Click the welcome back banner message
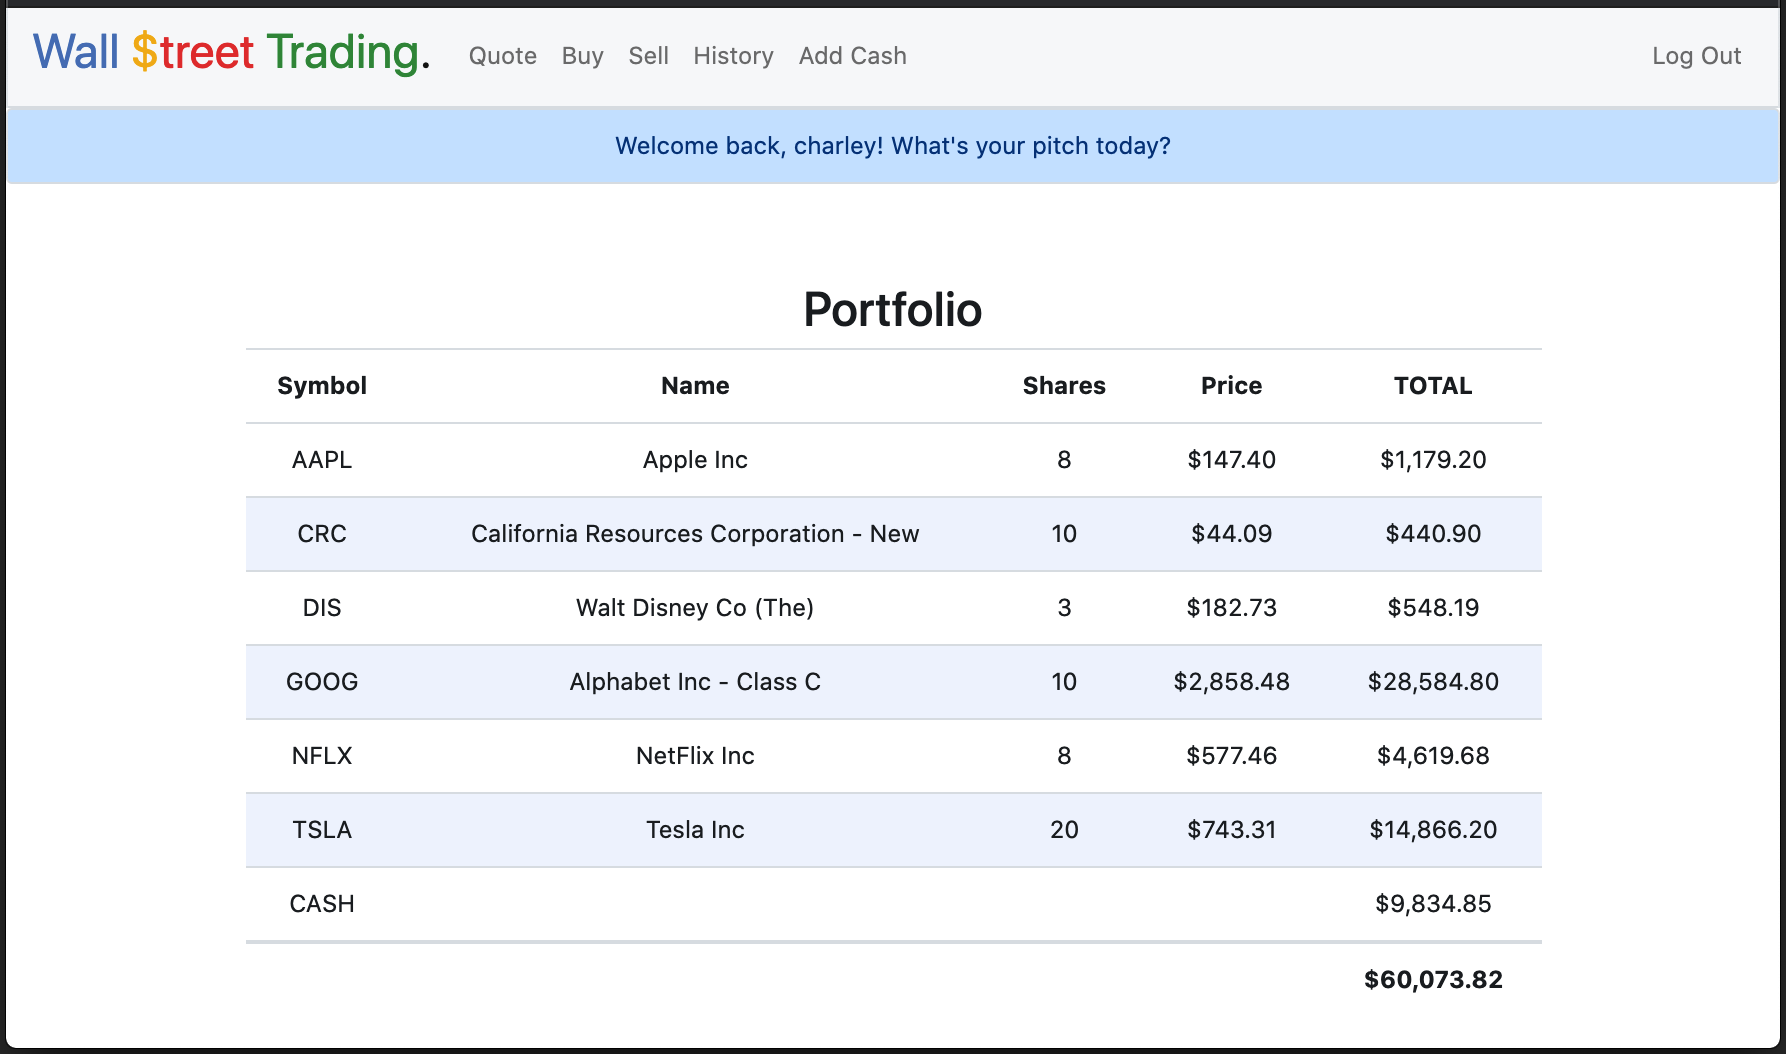Viewport: 1786px width, 1054px height. click(893, 146)
